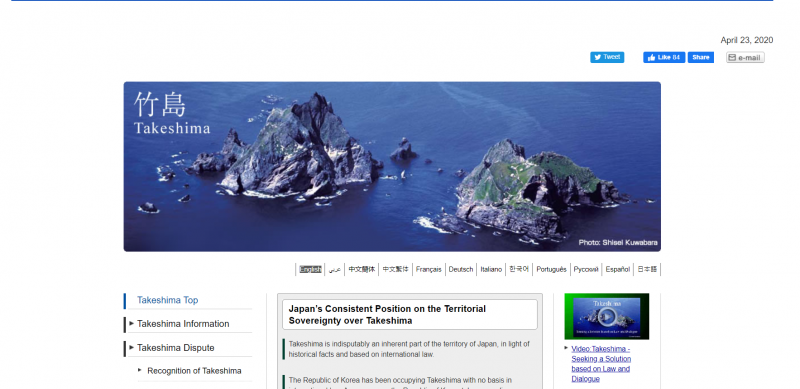Click the Takeshima islands banner image

tap(392, 166)
